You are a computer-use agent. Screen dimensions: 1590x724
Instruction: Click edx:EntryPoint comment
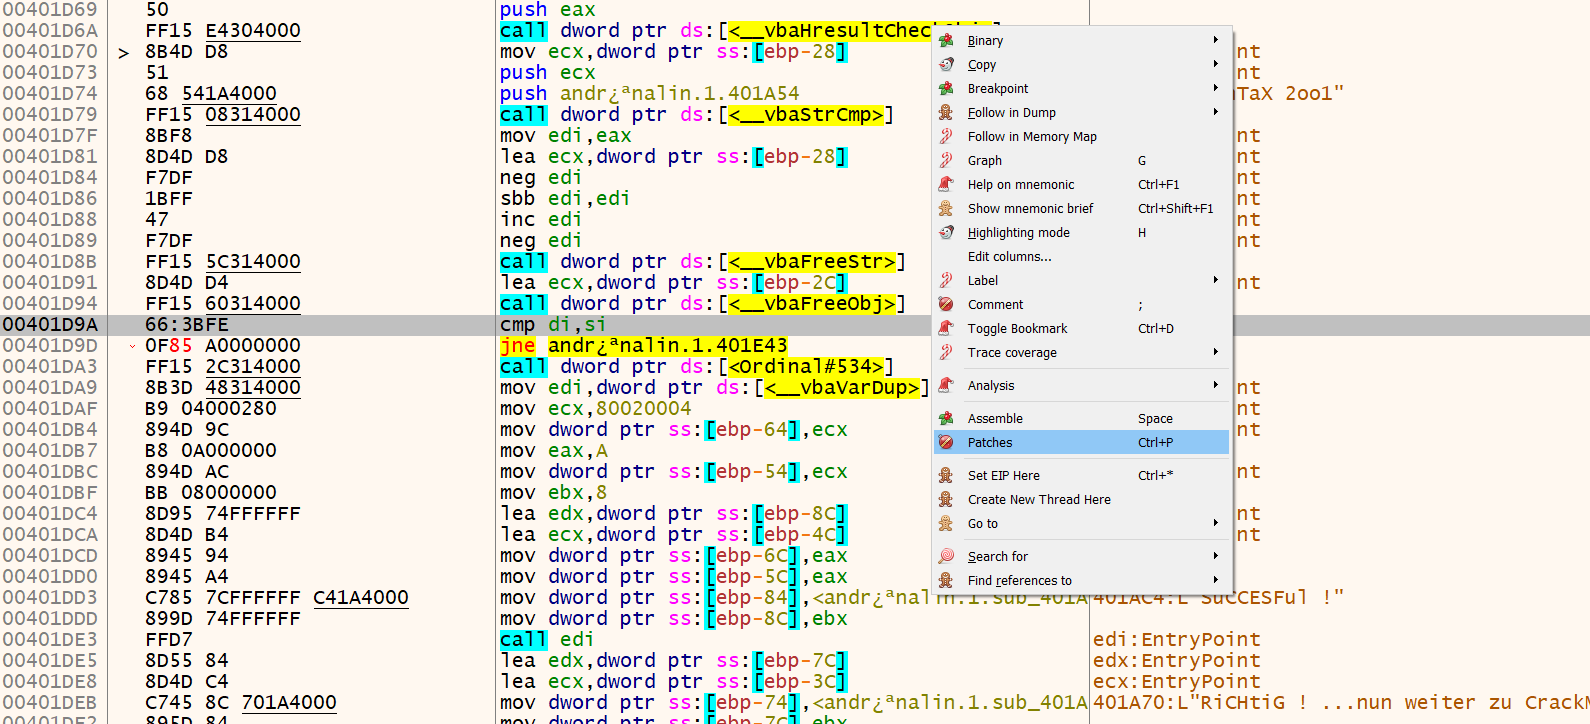tap(1177, 661)
